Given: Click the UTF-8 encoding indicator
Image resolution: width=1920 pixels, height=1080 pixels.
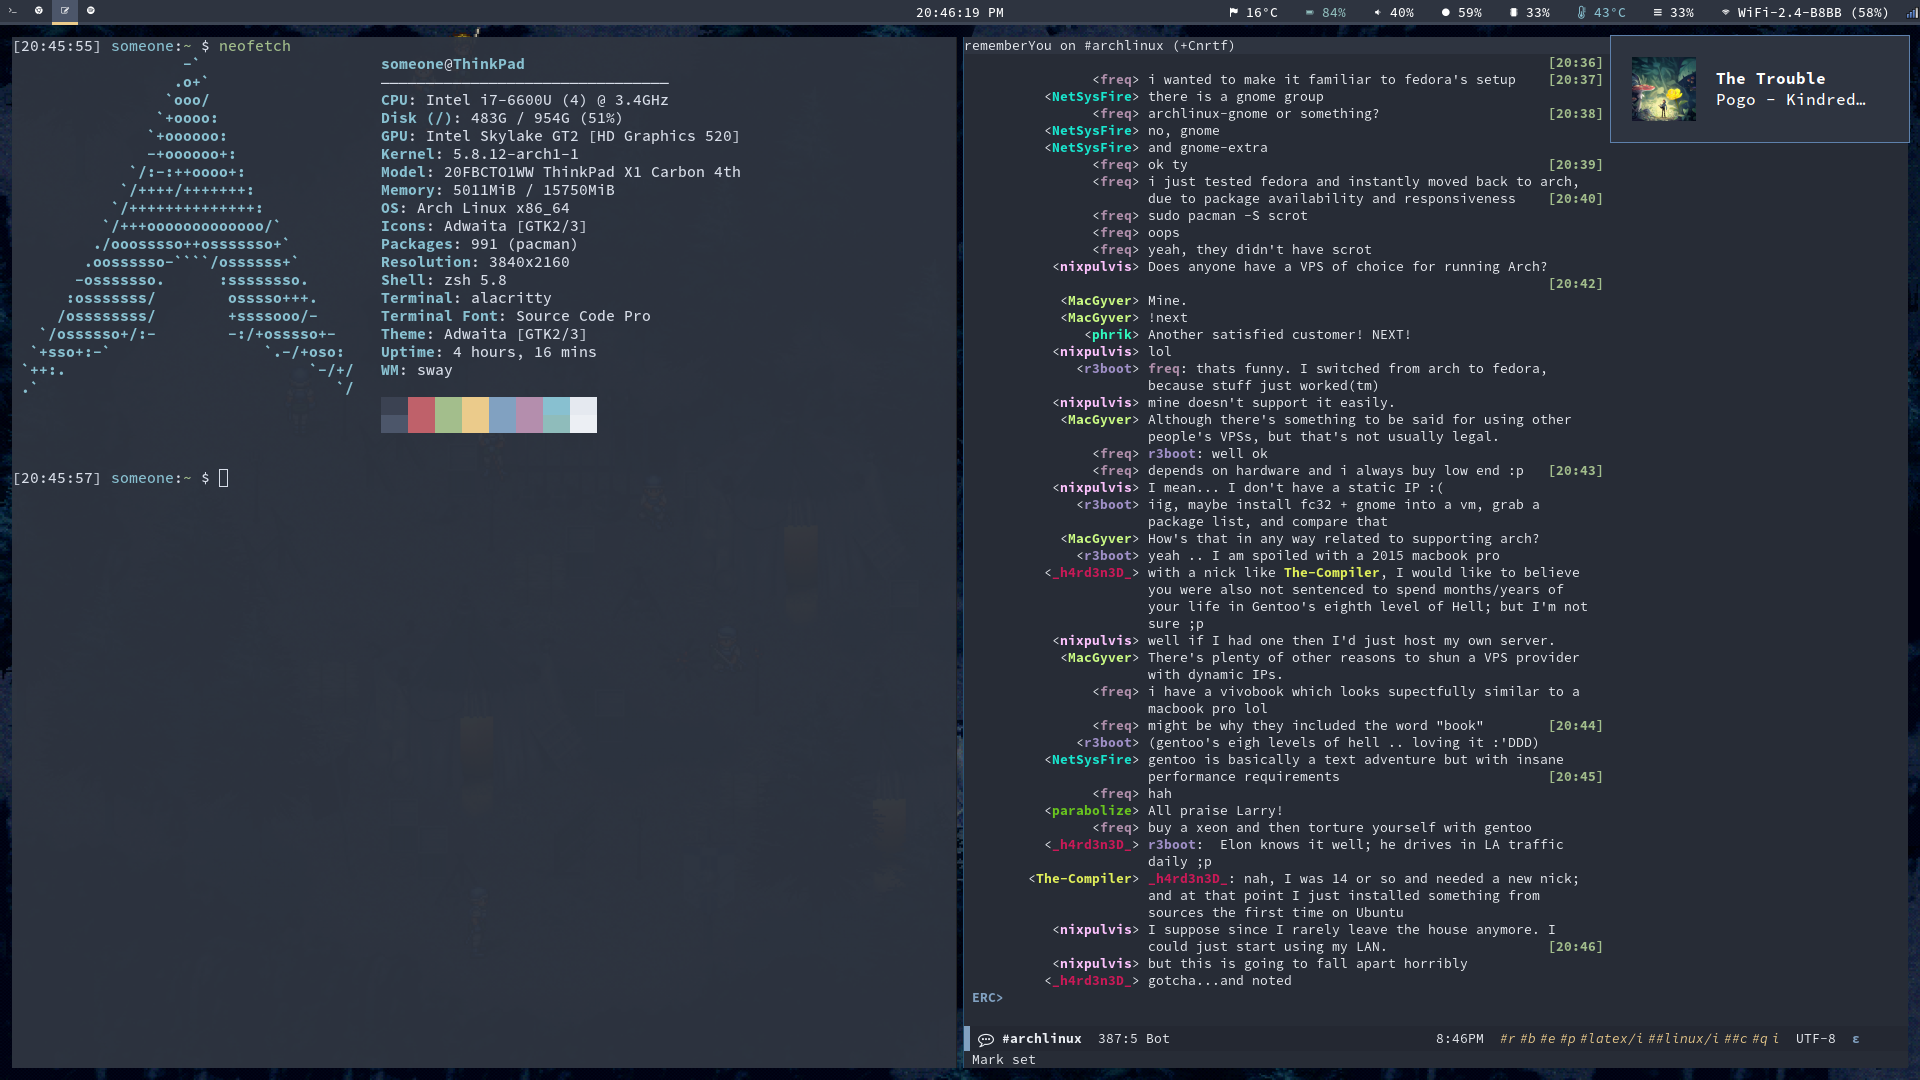Looking at the screenshot, I should 1815,1039.
